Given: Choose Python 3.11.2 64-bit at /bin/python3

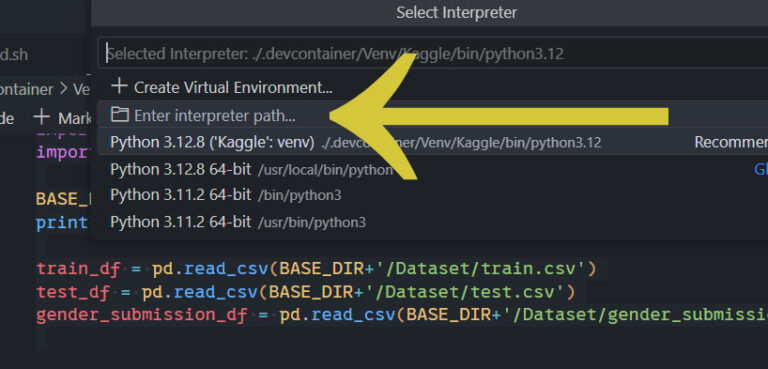Looking at the screenshot, I should (x=430, y=195).
